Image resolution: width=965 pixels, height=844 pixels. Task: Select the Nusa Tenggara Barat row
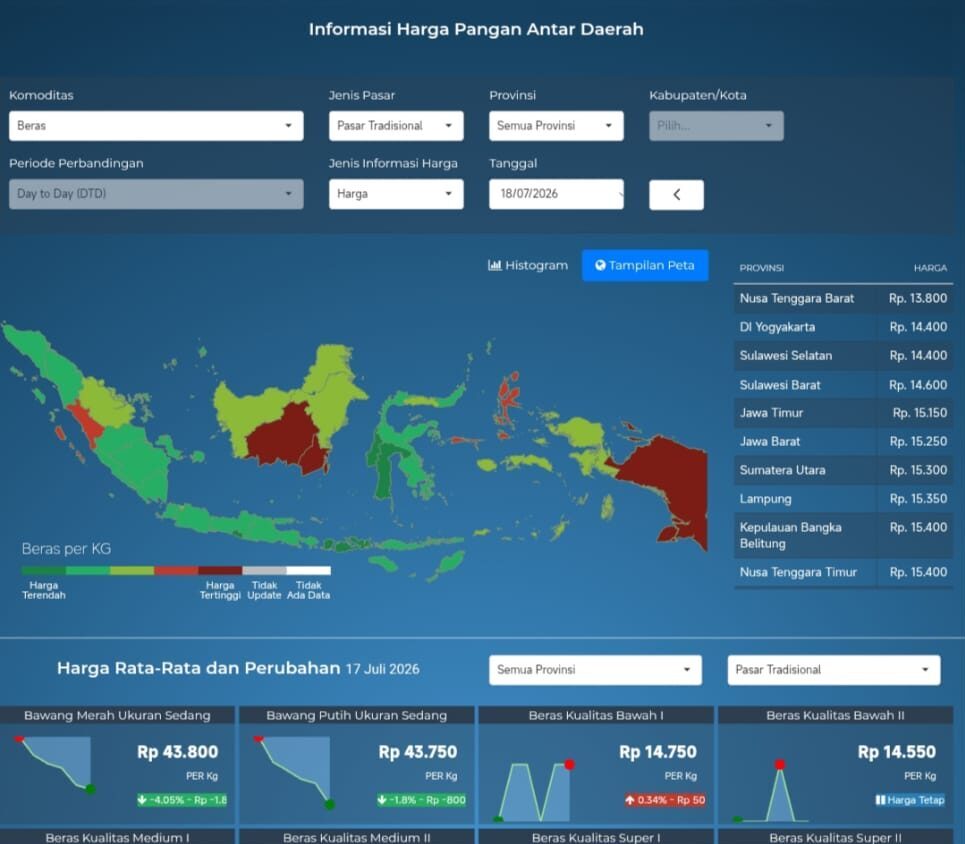pyautogui.click(x=843, y=299)
